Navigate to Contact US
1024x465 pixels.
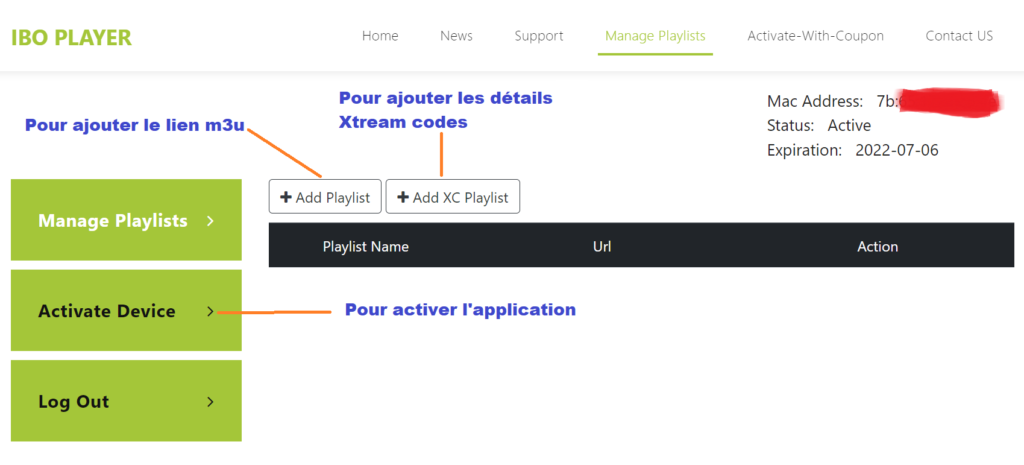coord(959,36)
